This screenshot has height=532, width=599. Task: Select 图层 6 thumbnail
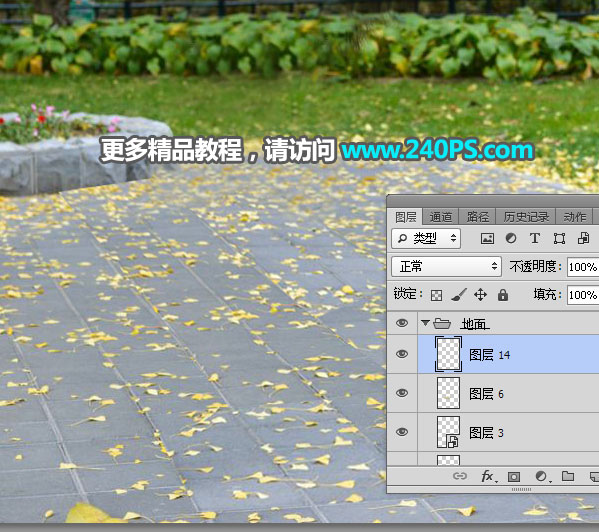pos(448,393)
